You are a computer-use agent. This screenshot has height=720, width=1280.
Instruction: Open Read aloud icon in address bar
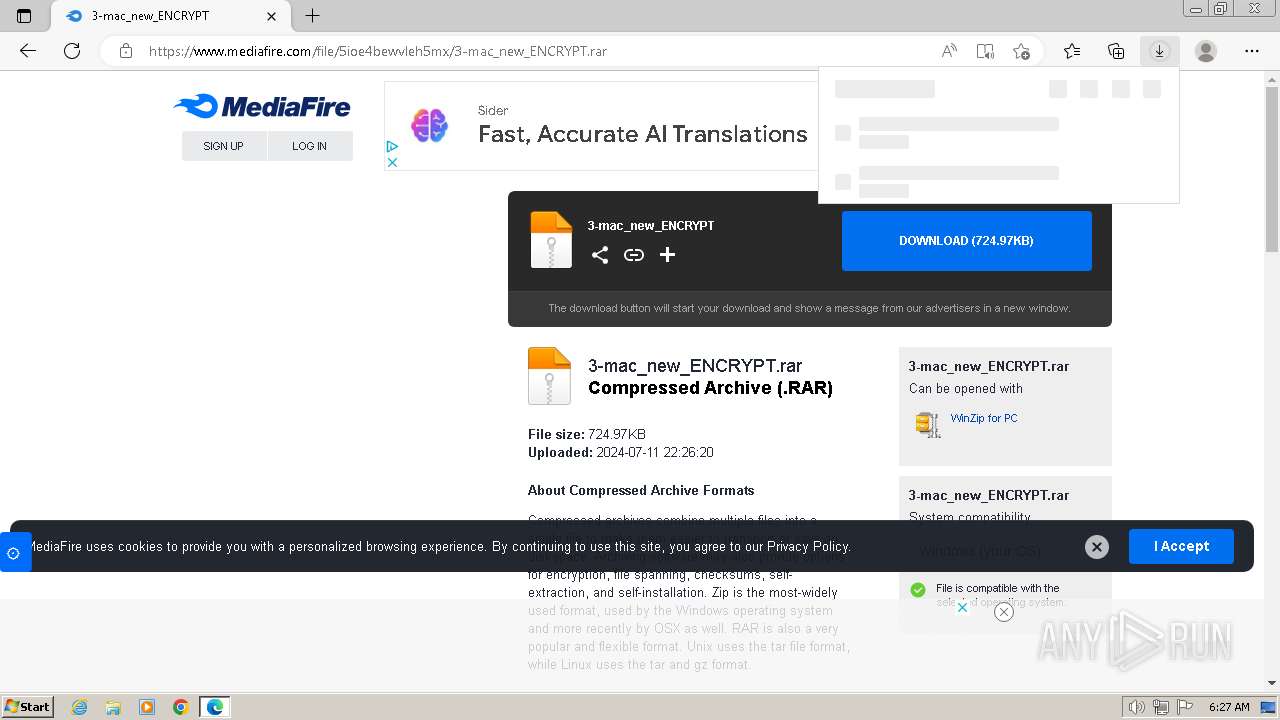[x=949, y=51]
